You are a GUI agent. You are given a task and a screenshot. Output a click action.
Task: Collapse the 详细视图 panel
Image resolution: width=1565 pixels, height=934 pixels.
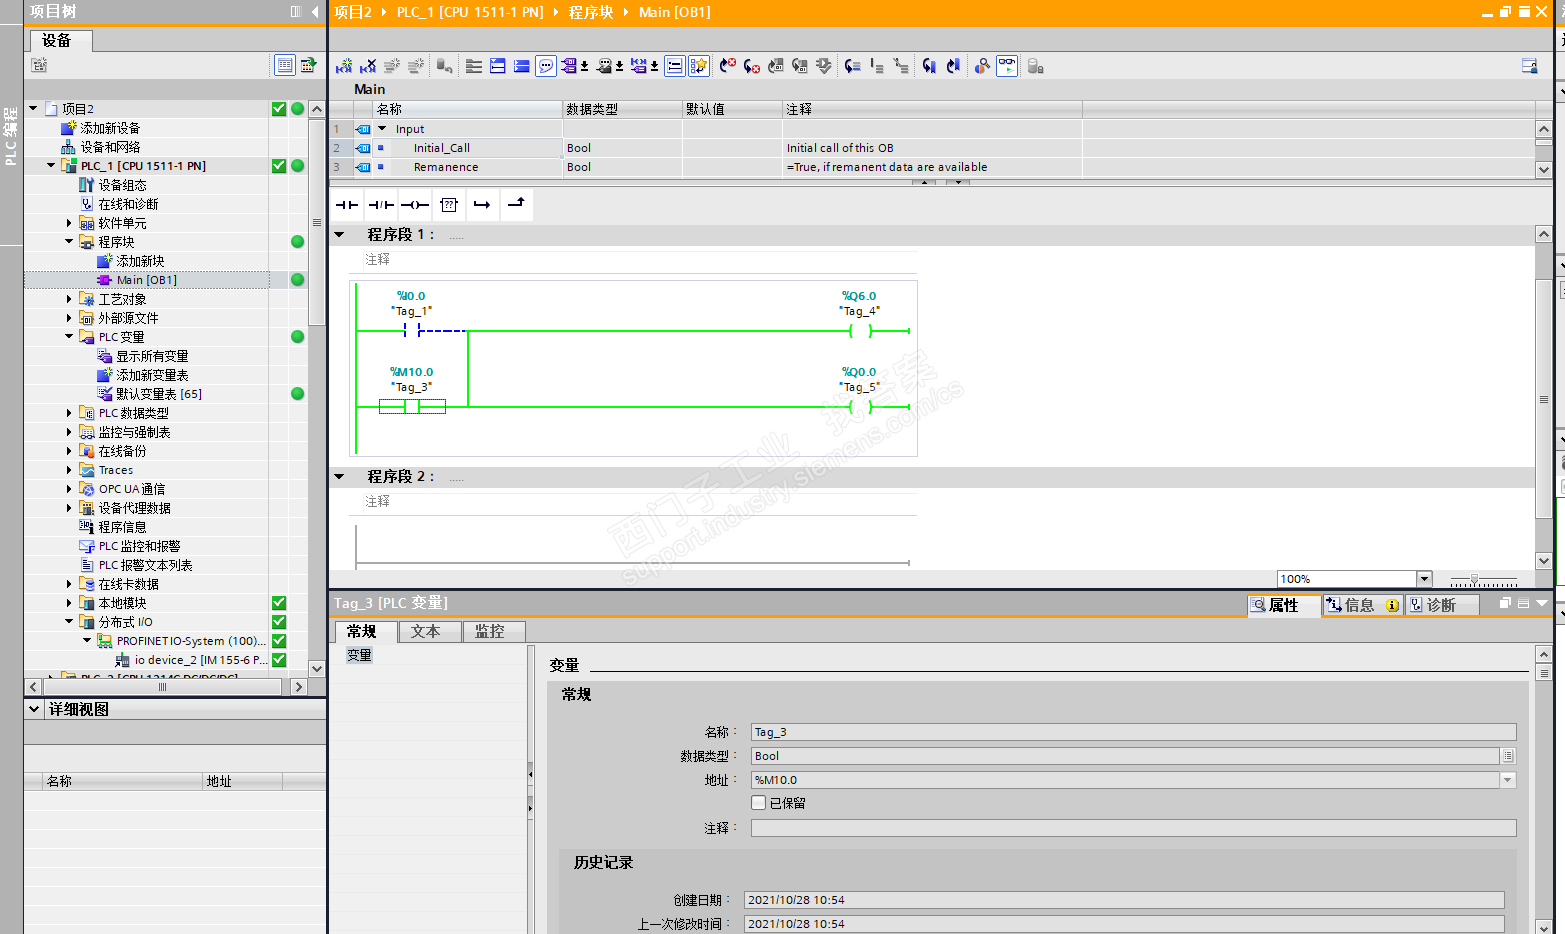point(34,709)
